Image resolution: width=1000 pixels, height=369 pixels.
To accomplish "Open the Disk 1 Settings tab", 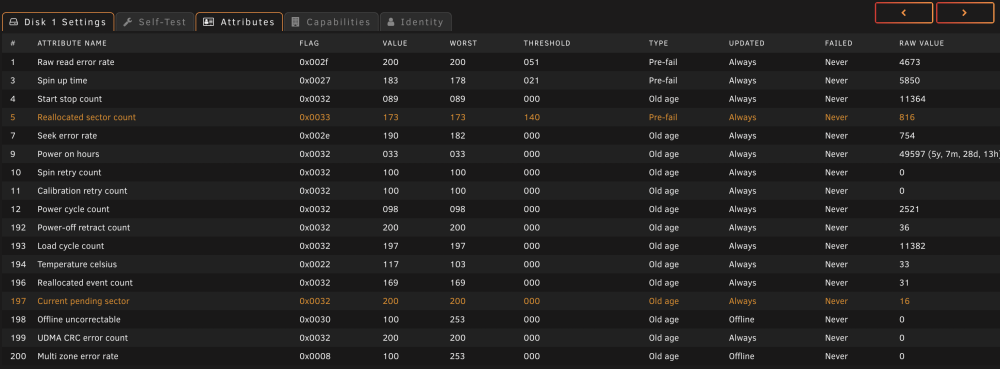I will pos(58,22).
